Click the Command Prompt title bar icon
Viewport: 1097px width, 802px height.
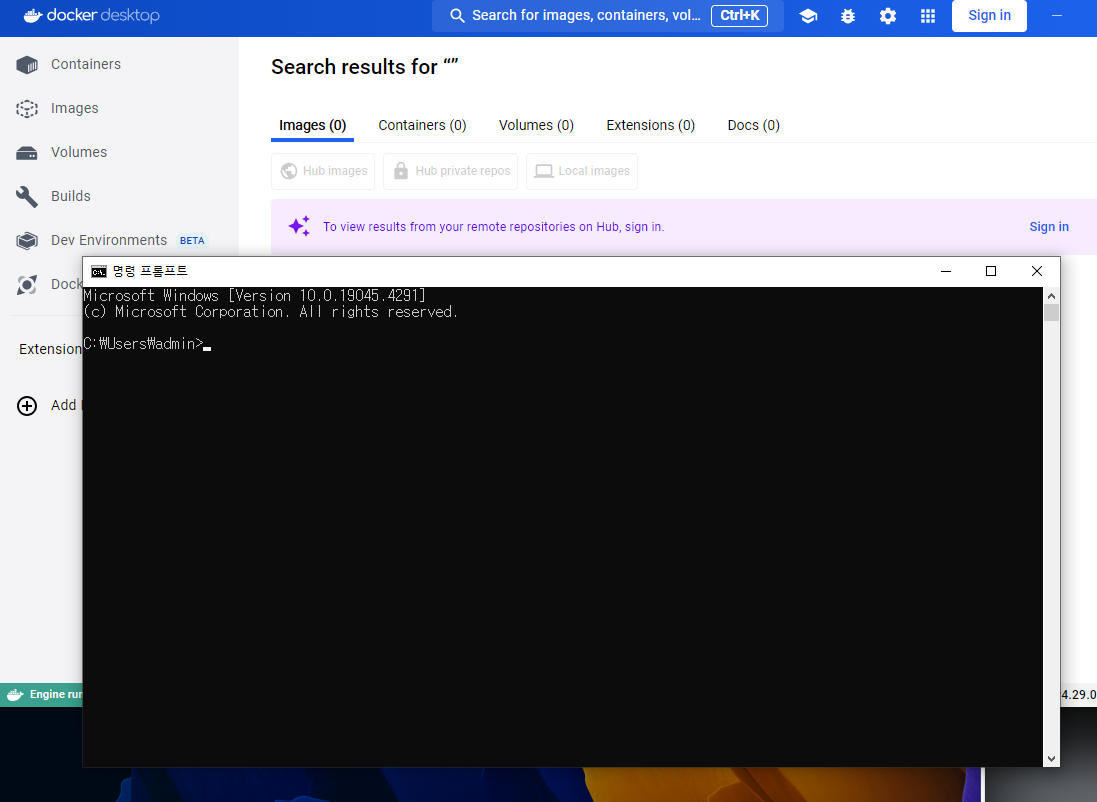click(x=99, y=272)
